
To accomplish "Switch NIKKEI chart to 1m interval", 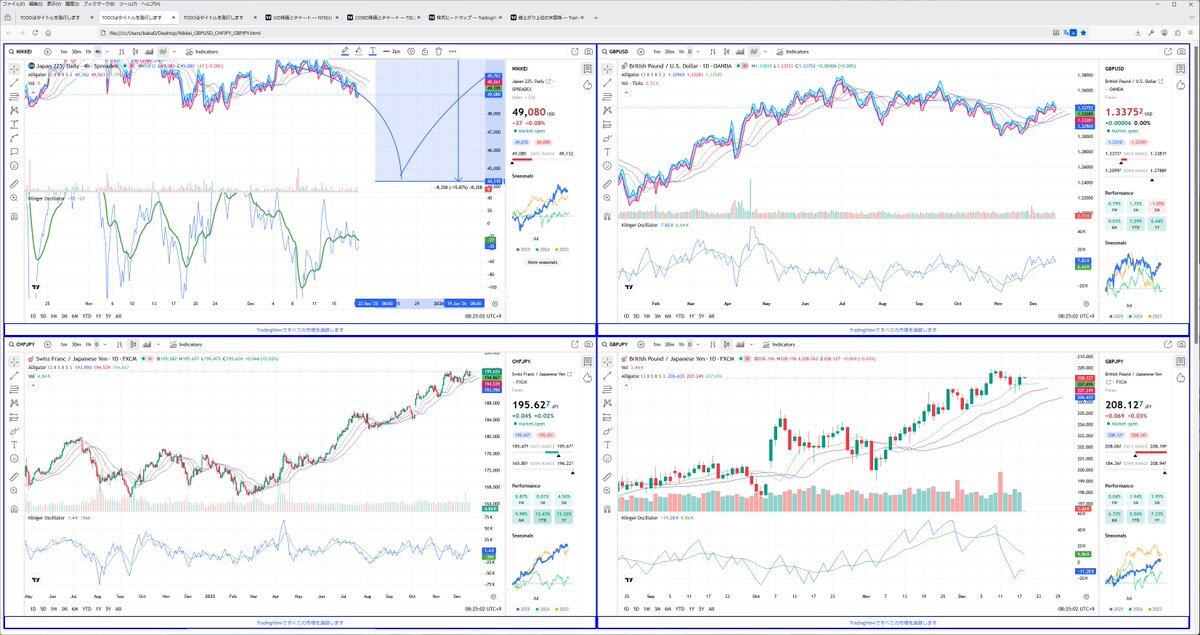I will pos(63,51).
